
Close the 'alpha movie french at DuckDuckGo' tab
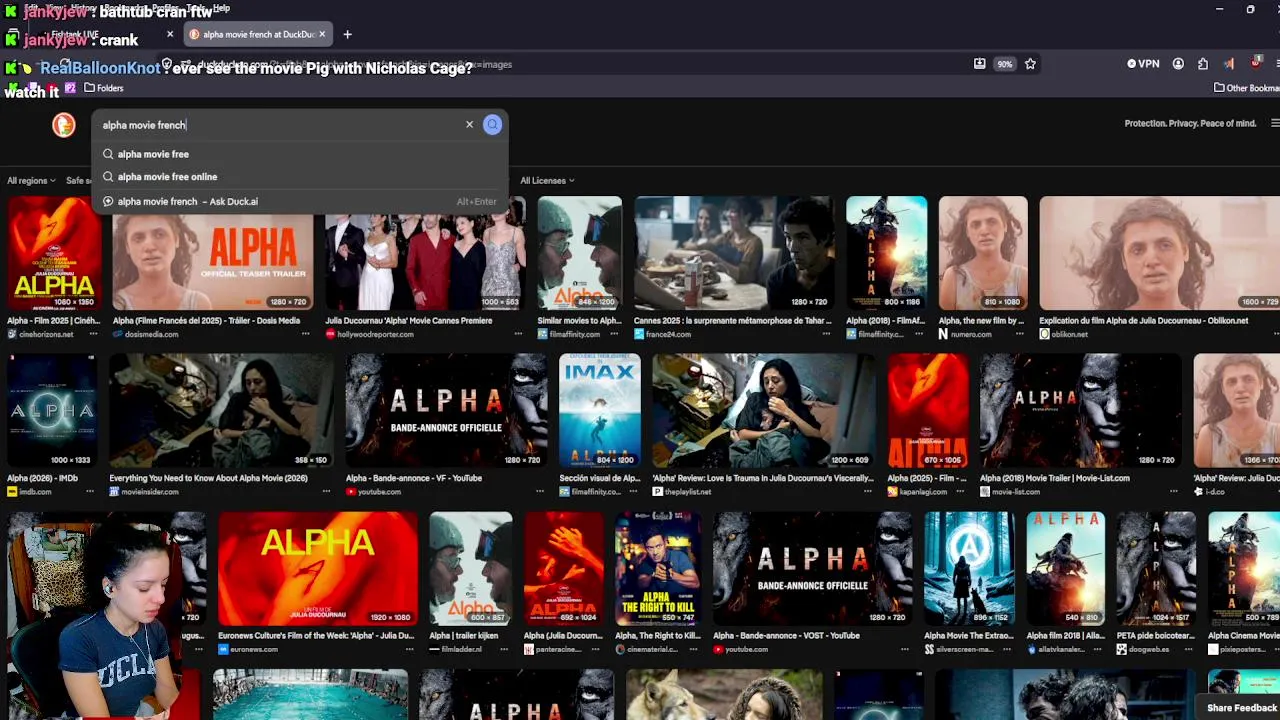coord(322,34)
